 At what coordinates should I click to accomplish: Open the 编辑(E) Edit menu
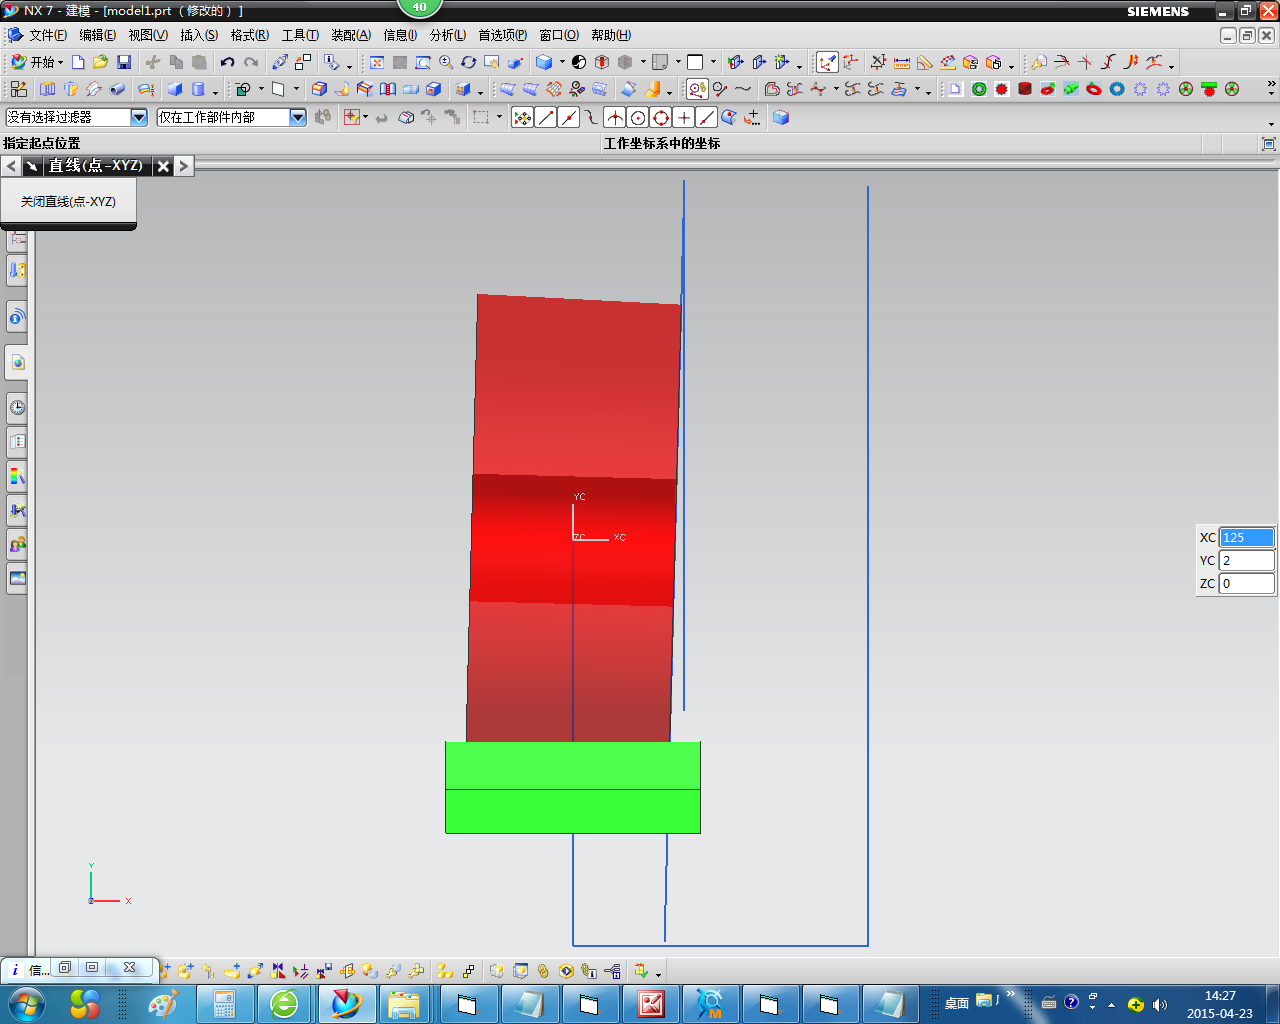point(97,35)
